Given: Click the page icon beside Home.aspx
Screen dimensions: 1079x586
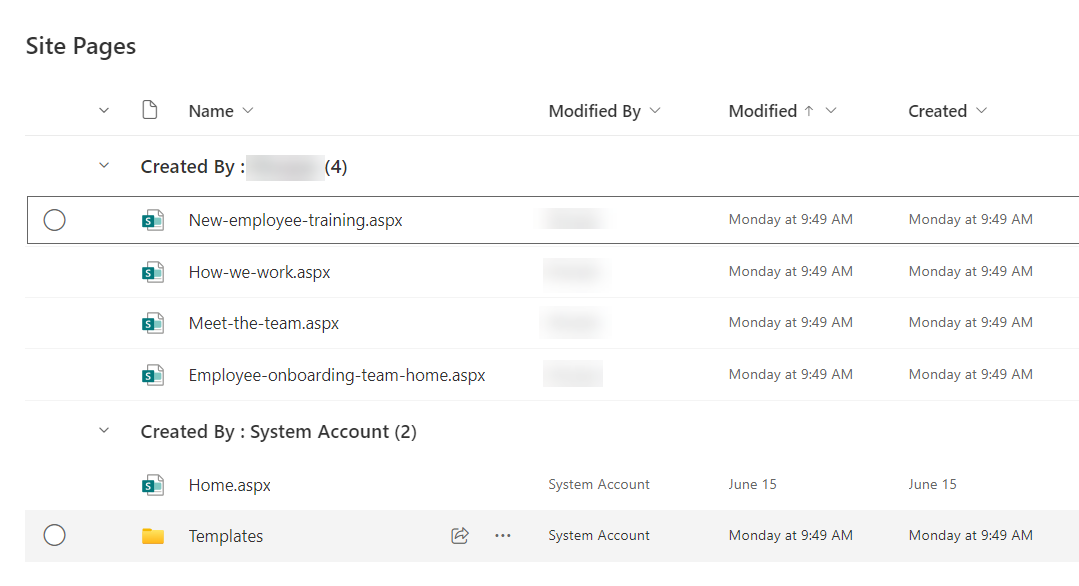Looking at the screenshot, I should coord(152,484).
